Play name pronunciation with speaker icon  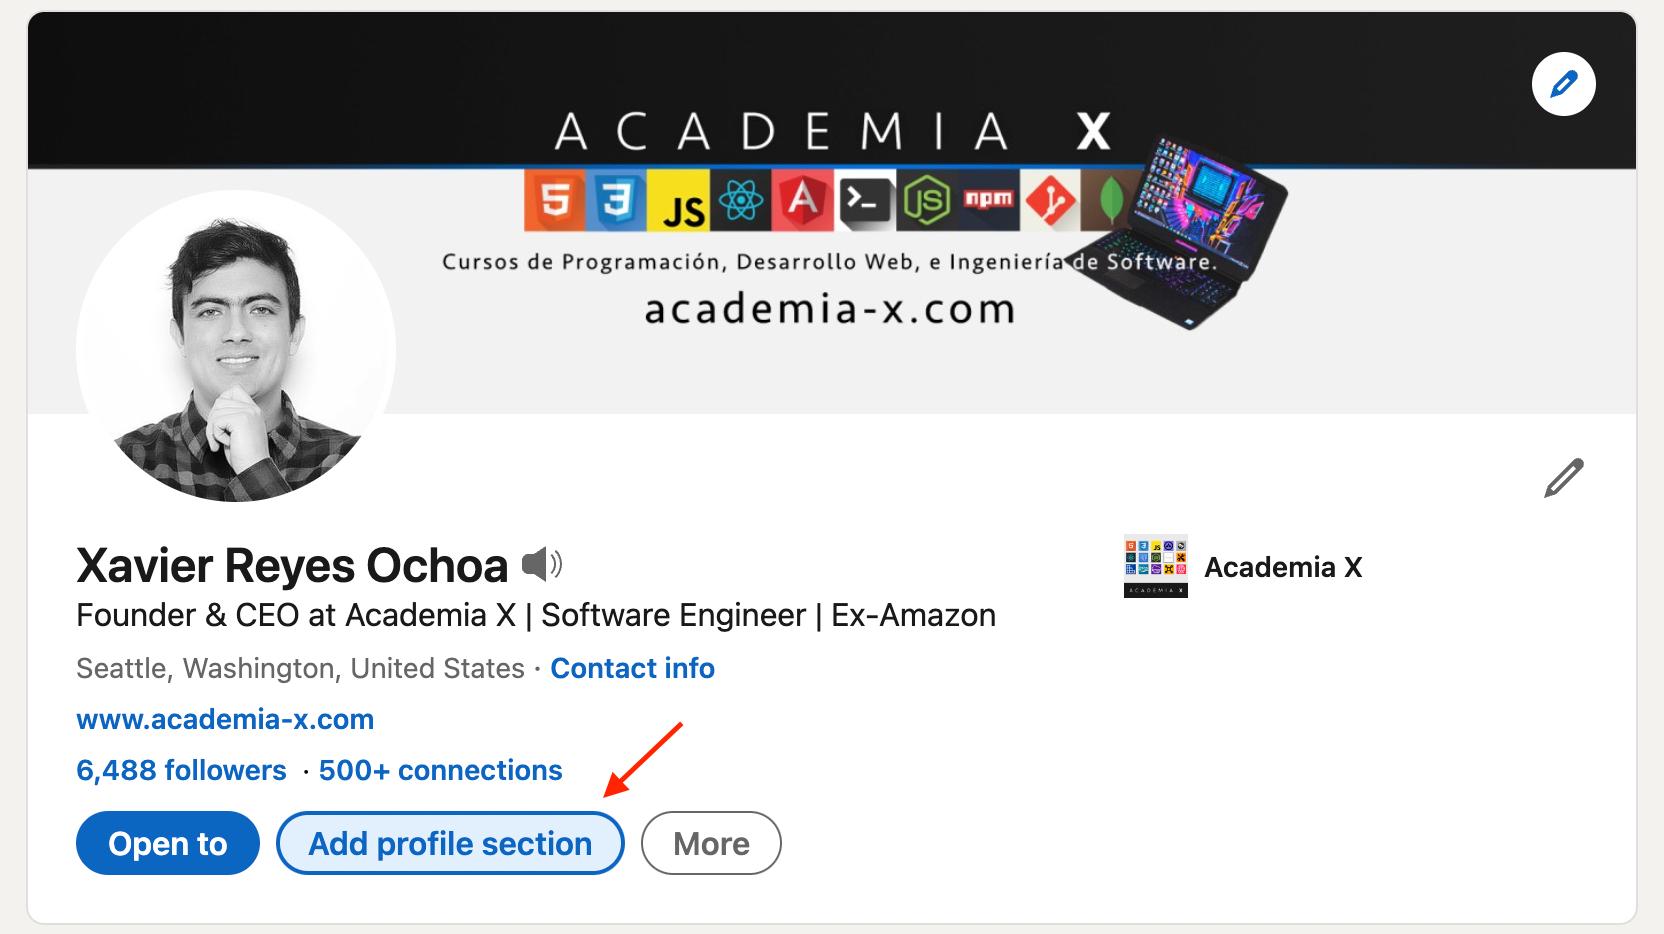point(543,565)
